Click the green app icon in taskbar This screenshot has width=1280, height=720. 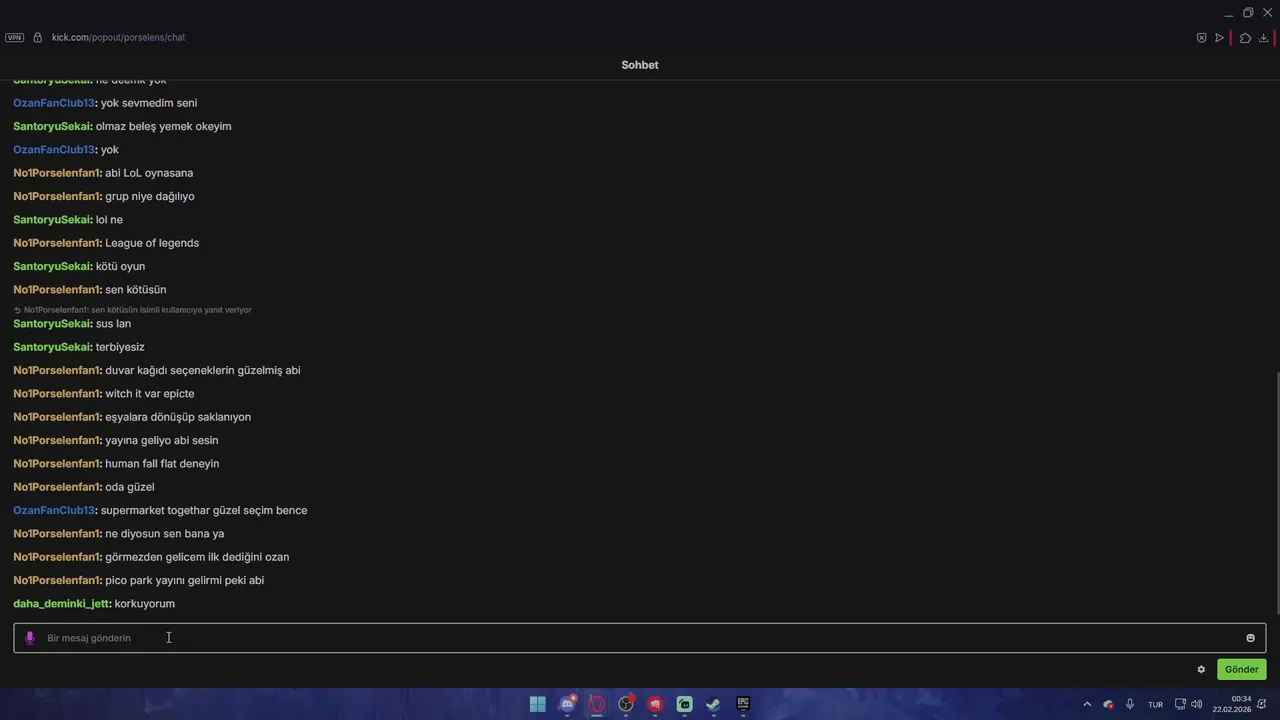coord(684,704)
